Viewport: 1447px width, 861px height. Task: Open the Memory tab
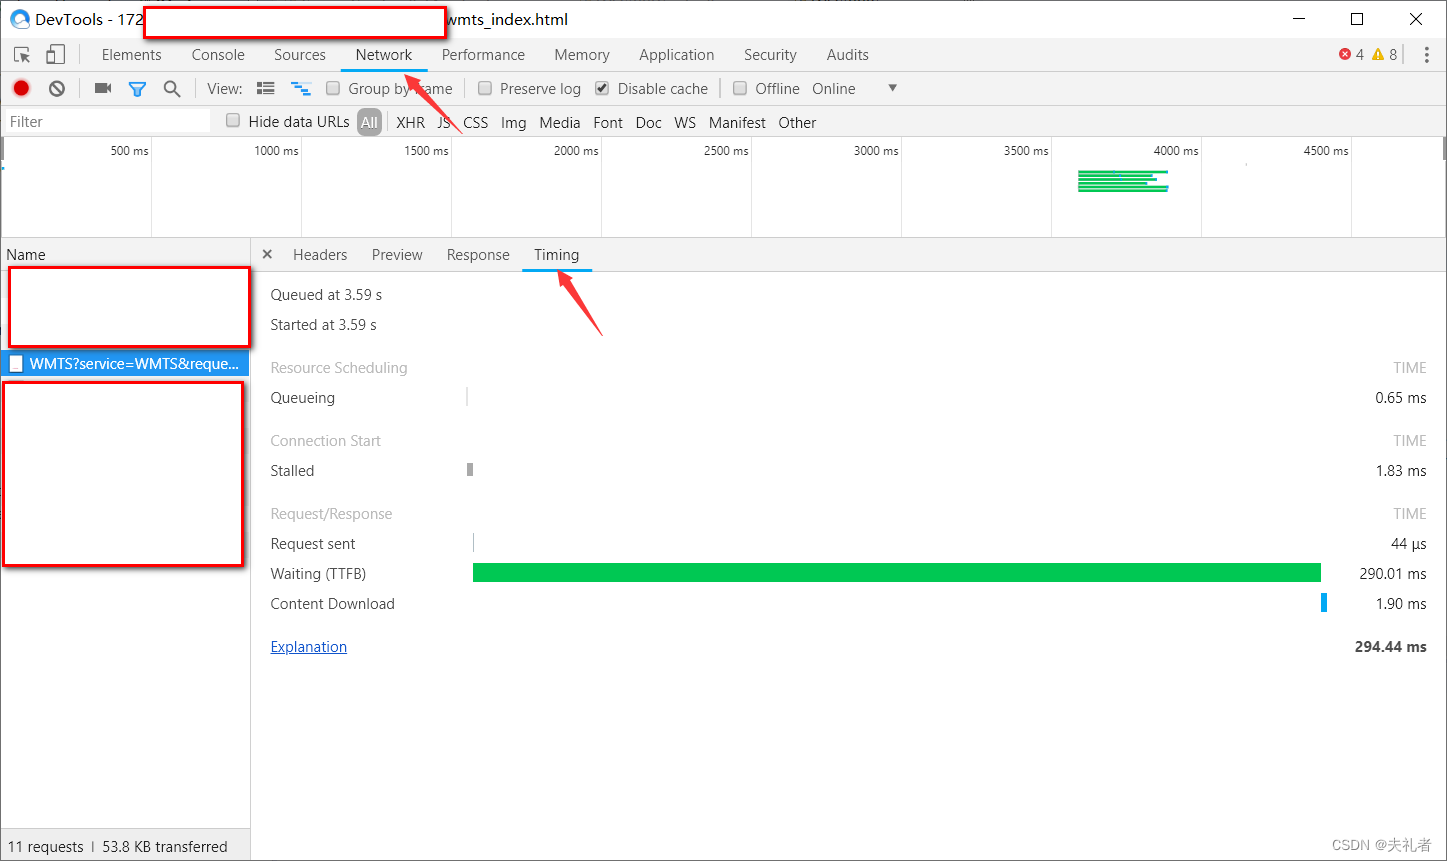pyautogui.click(x=582, y=55)
